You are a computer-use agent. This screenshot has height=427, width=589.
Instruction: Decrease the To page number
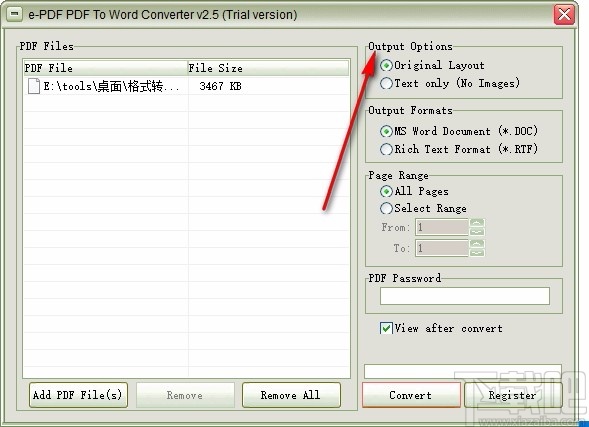tap(477, 252)
